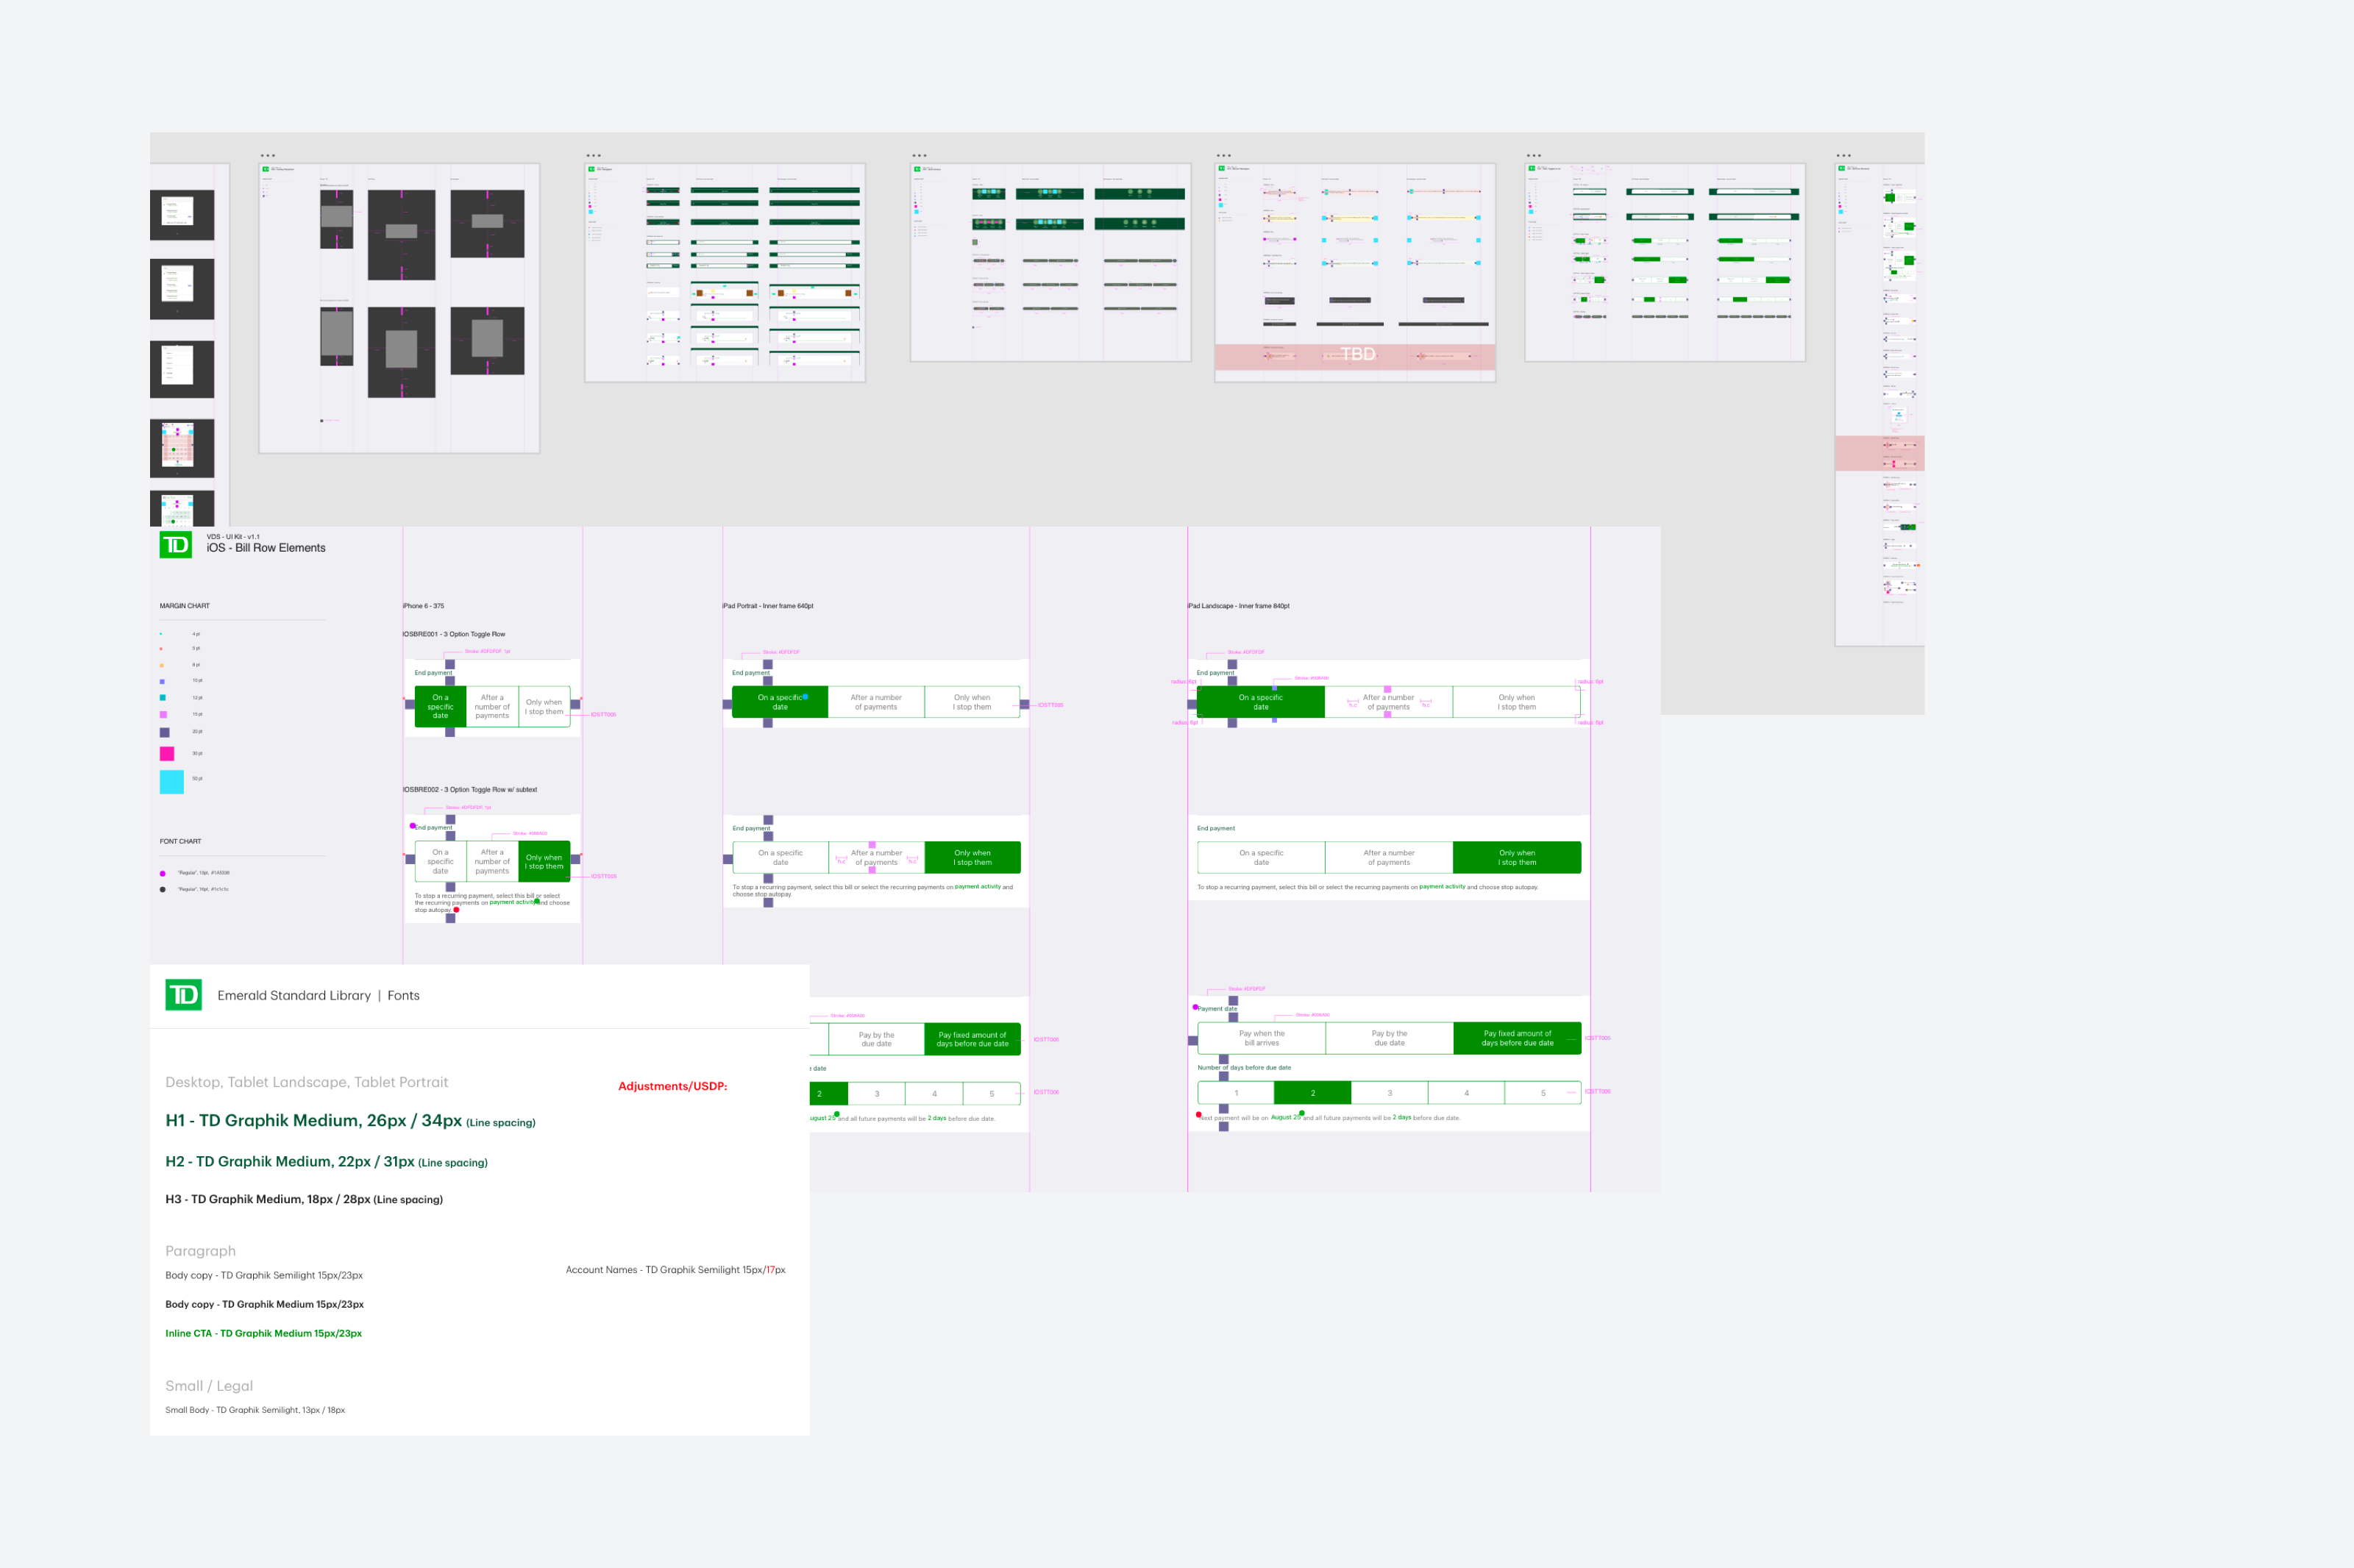Select day 4 in iPad Portrait number row
The height and width of the screenshot is (1568, 2354).
point(934,1094)
